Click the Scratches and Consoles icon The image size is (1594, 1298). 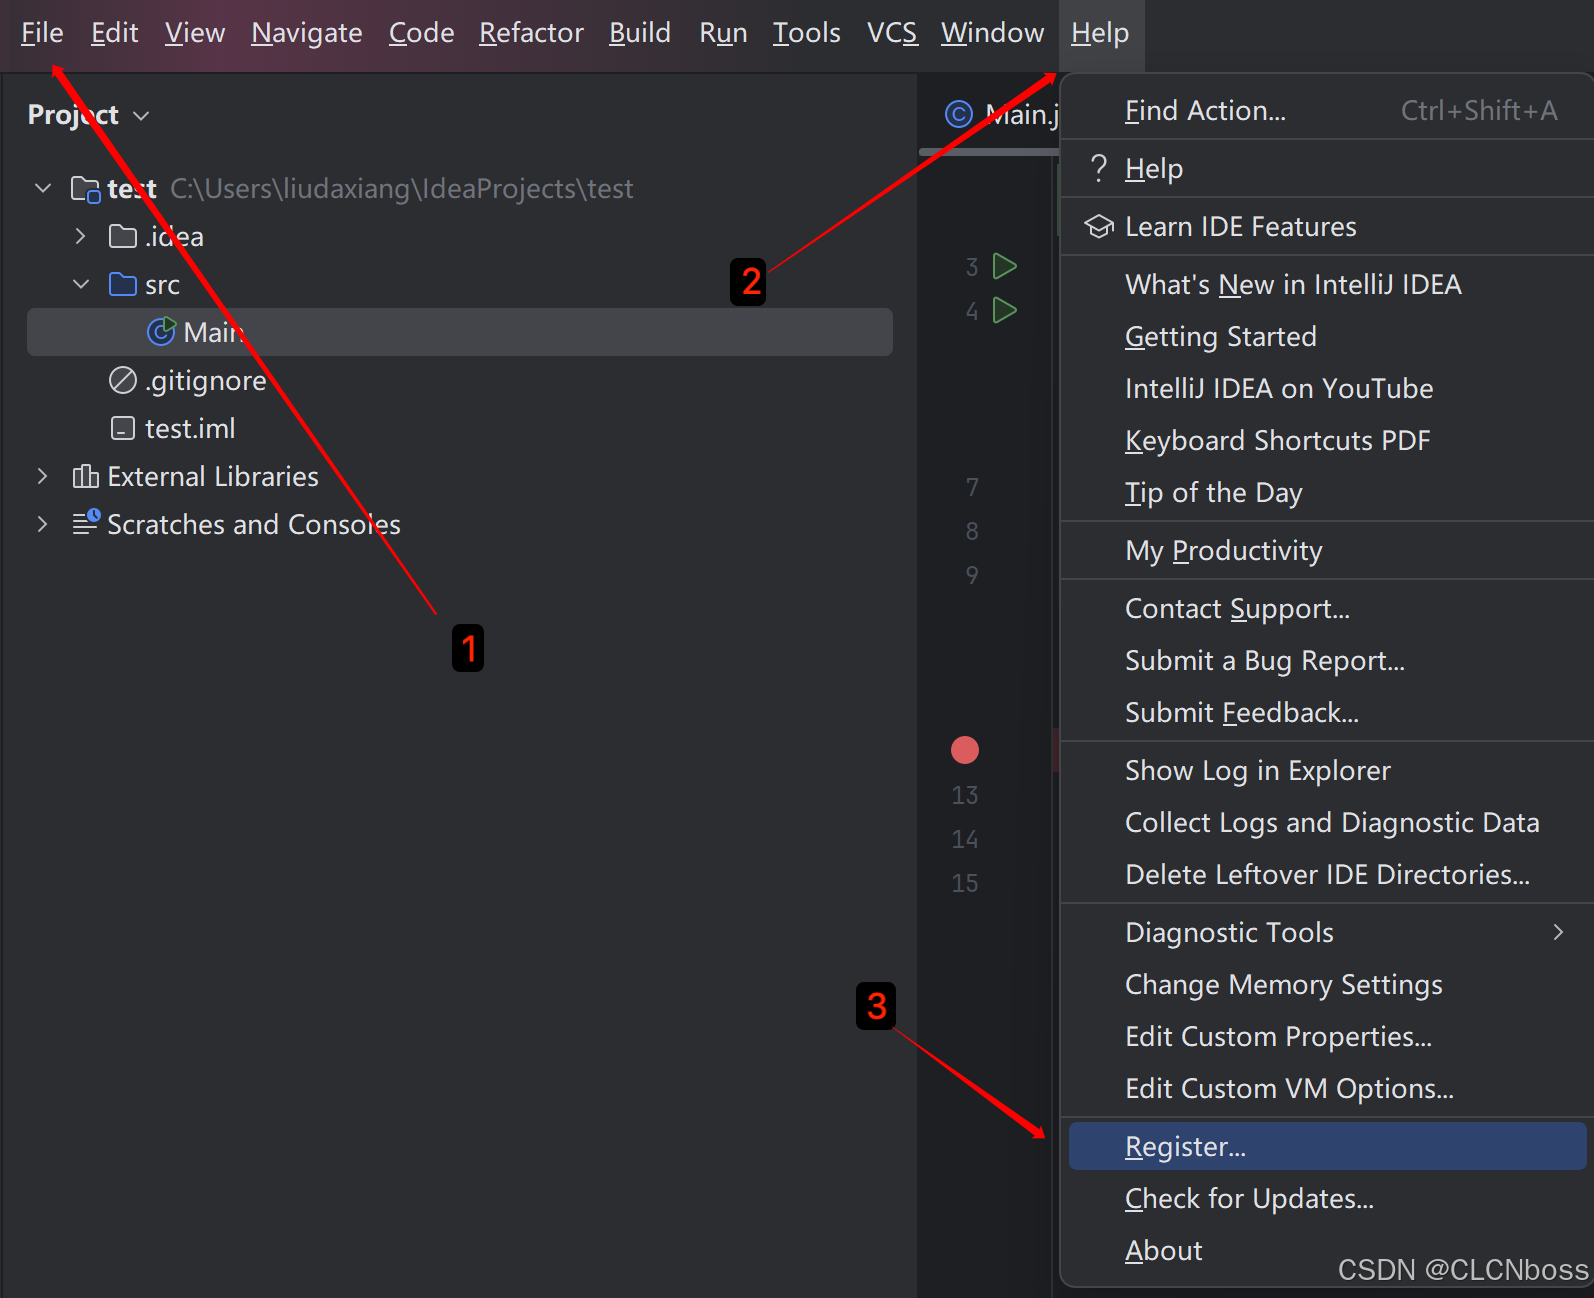pos(86,522)
